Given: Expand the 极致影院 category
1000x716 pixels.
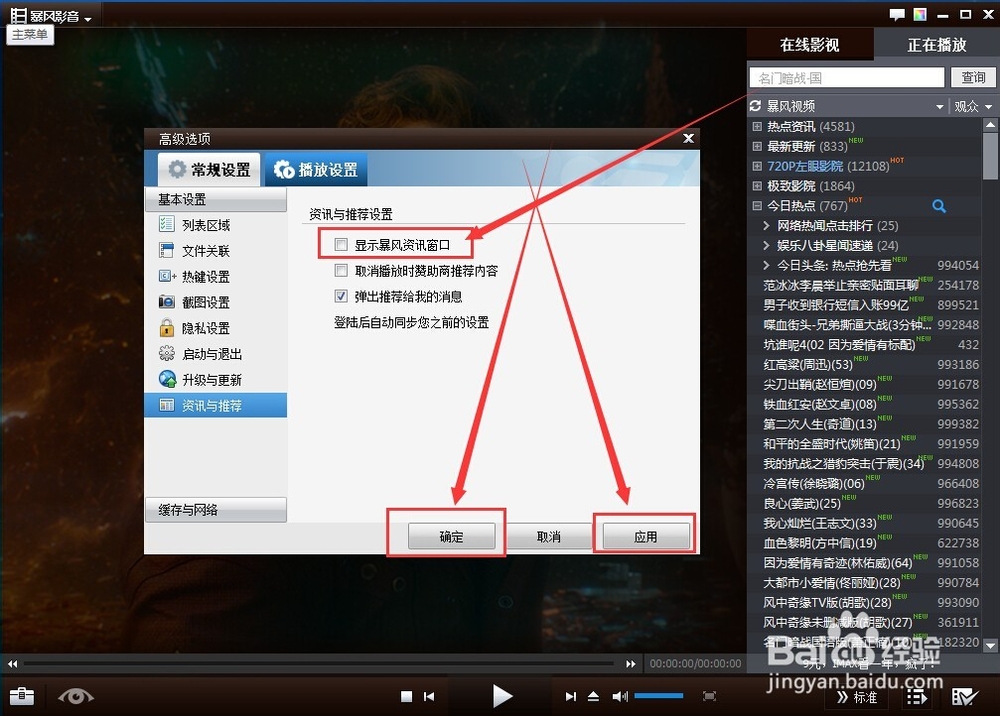Looking at the screenshot, I should (x=757, y=186).
